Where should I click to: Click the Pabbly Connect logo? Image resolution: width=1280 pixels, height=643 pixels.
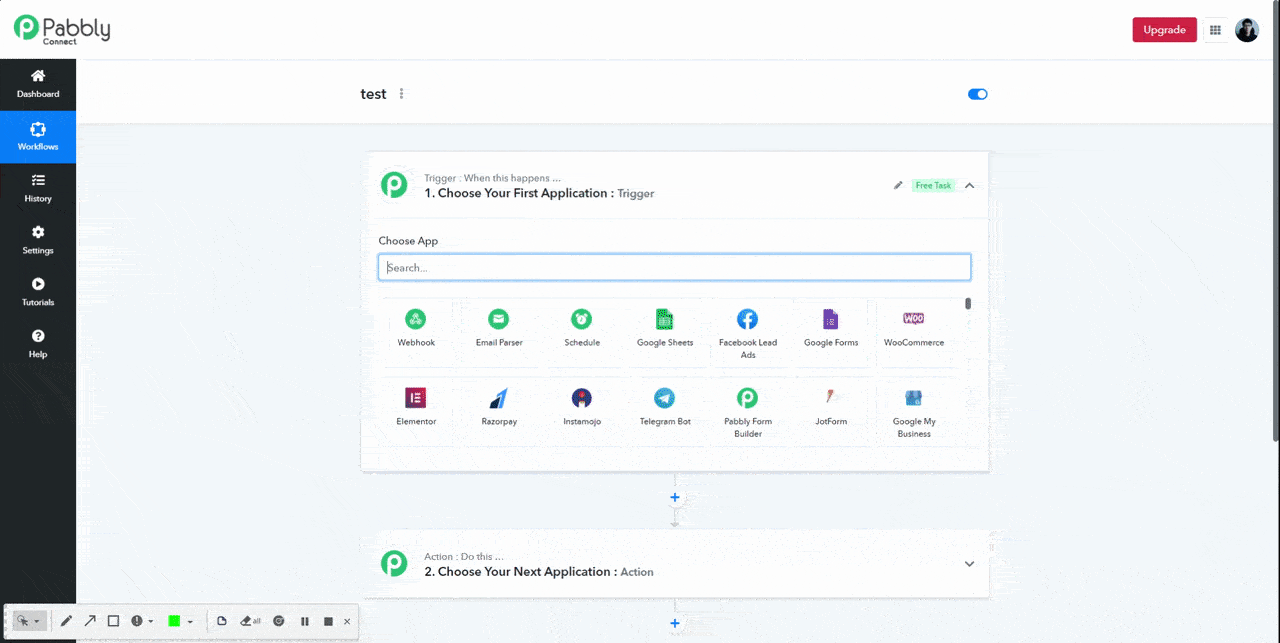pyautogui.click(x=62, y=29)
